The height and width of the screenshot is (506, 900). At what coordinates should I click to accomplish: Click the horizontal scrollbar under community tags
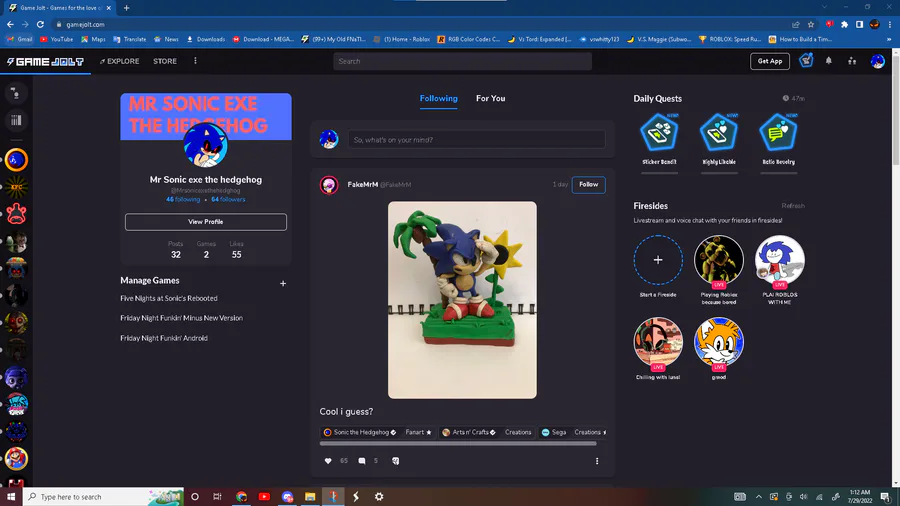click(x=458, y=443)
